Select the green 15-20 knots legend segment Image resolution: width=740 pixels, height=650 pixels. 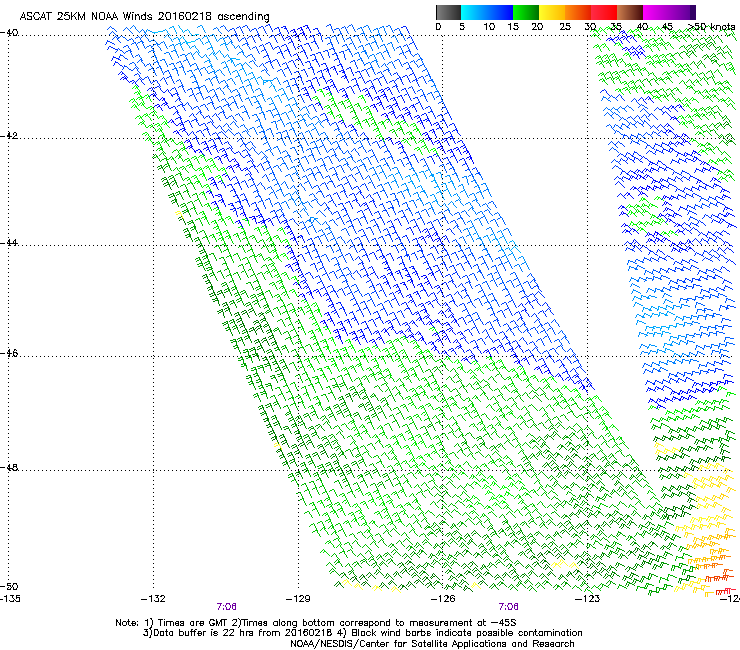coord(526,12)
